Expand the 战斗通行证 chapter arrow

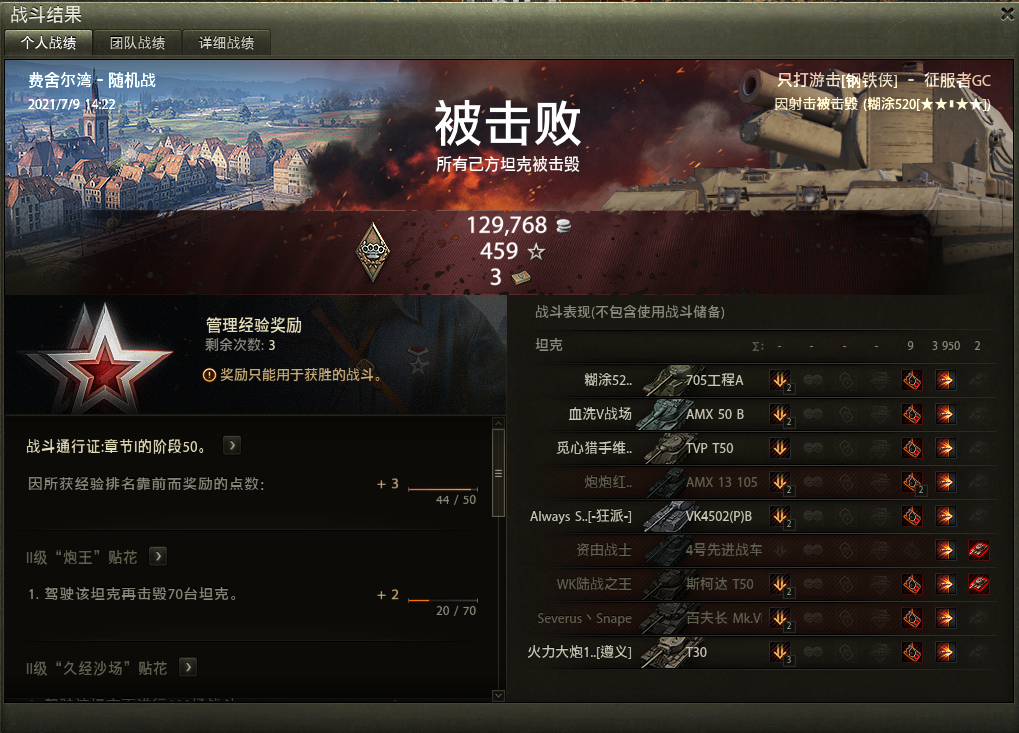(232, 446)
